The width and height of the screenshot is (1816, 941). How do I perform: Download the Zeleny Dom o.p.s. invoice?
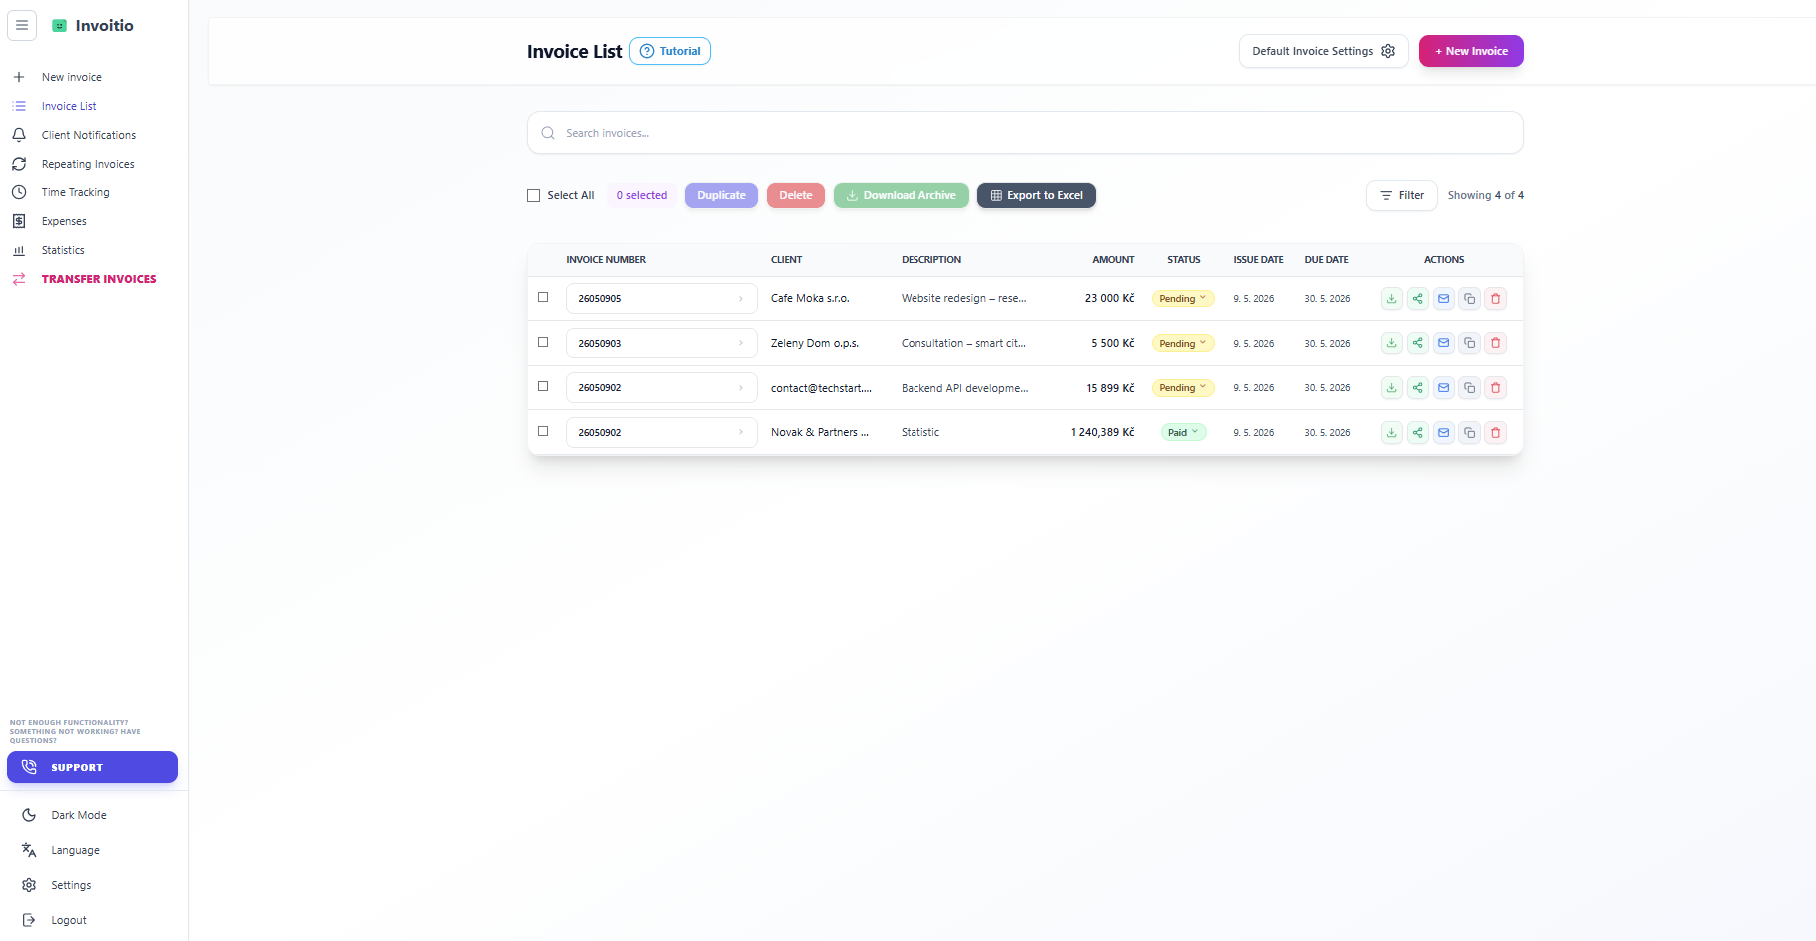click(x=1391, y=343)
